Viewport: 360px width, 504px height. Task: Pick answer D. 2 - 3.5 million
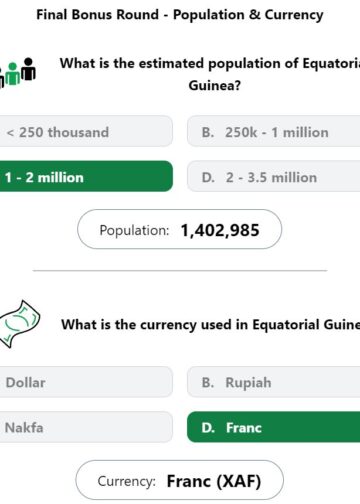(274, 176)
